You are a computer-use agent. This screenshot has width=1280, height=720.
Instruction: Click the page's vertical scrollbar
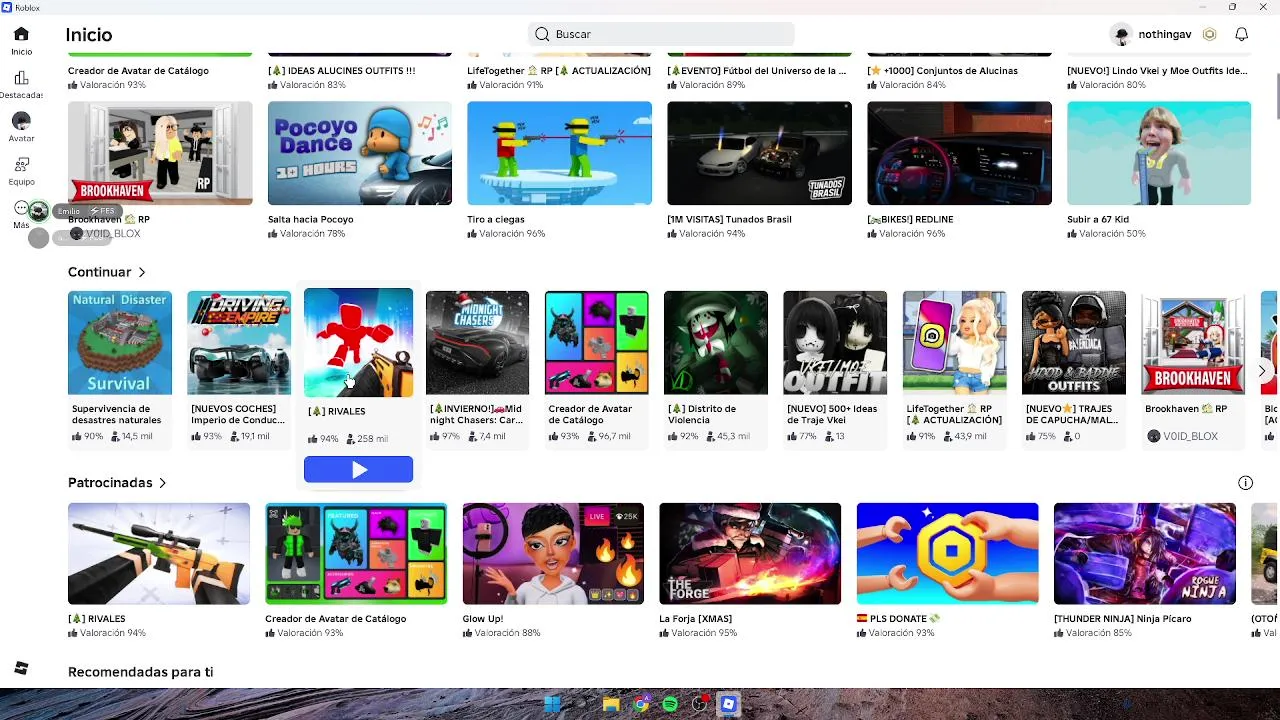1276,96
